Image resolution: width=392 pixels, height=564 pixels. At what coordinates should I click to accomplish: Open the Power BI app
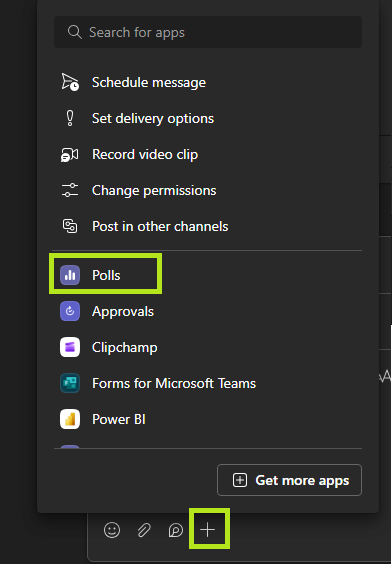tap(208, 419)
